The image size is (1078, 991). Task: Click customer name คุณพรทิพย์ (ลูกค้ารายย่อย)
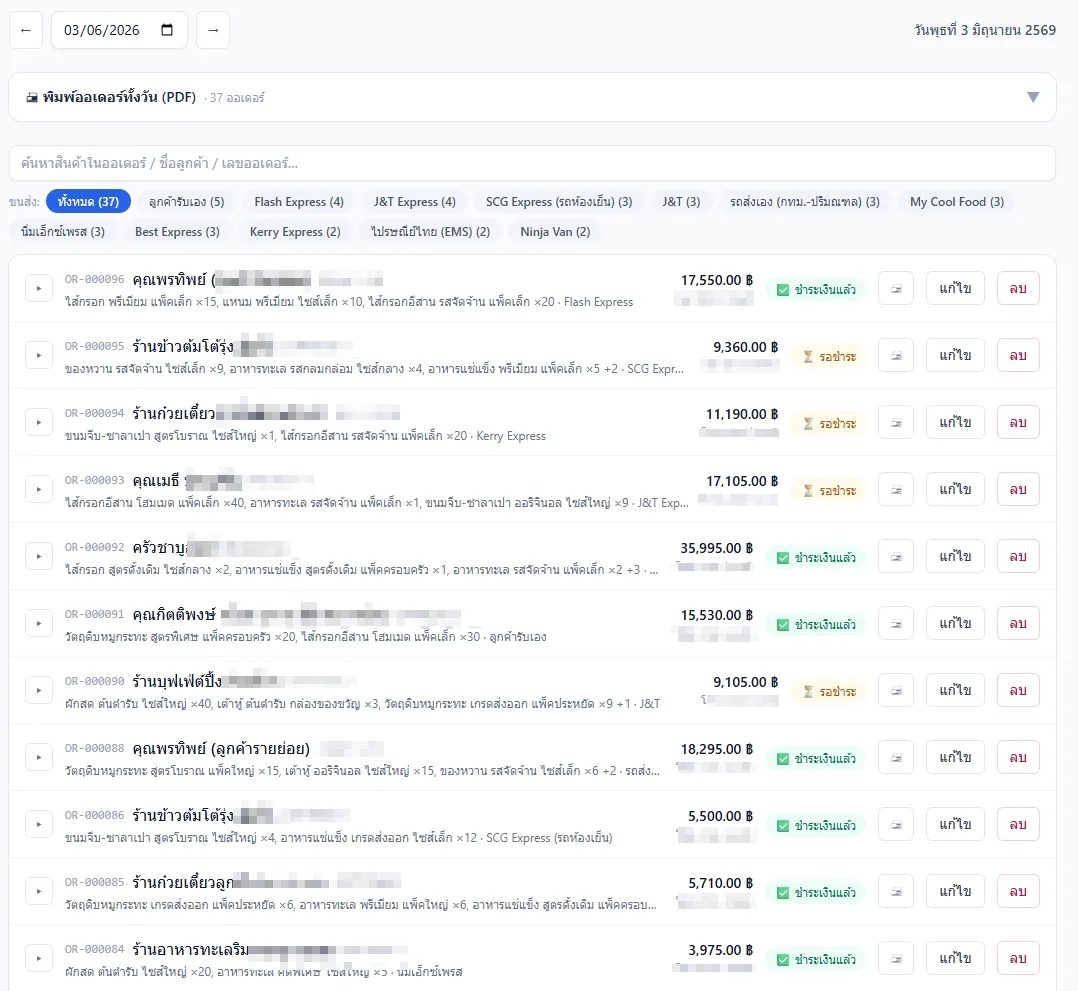pos(221,748)
